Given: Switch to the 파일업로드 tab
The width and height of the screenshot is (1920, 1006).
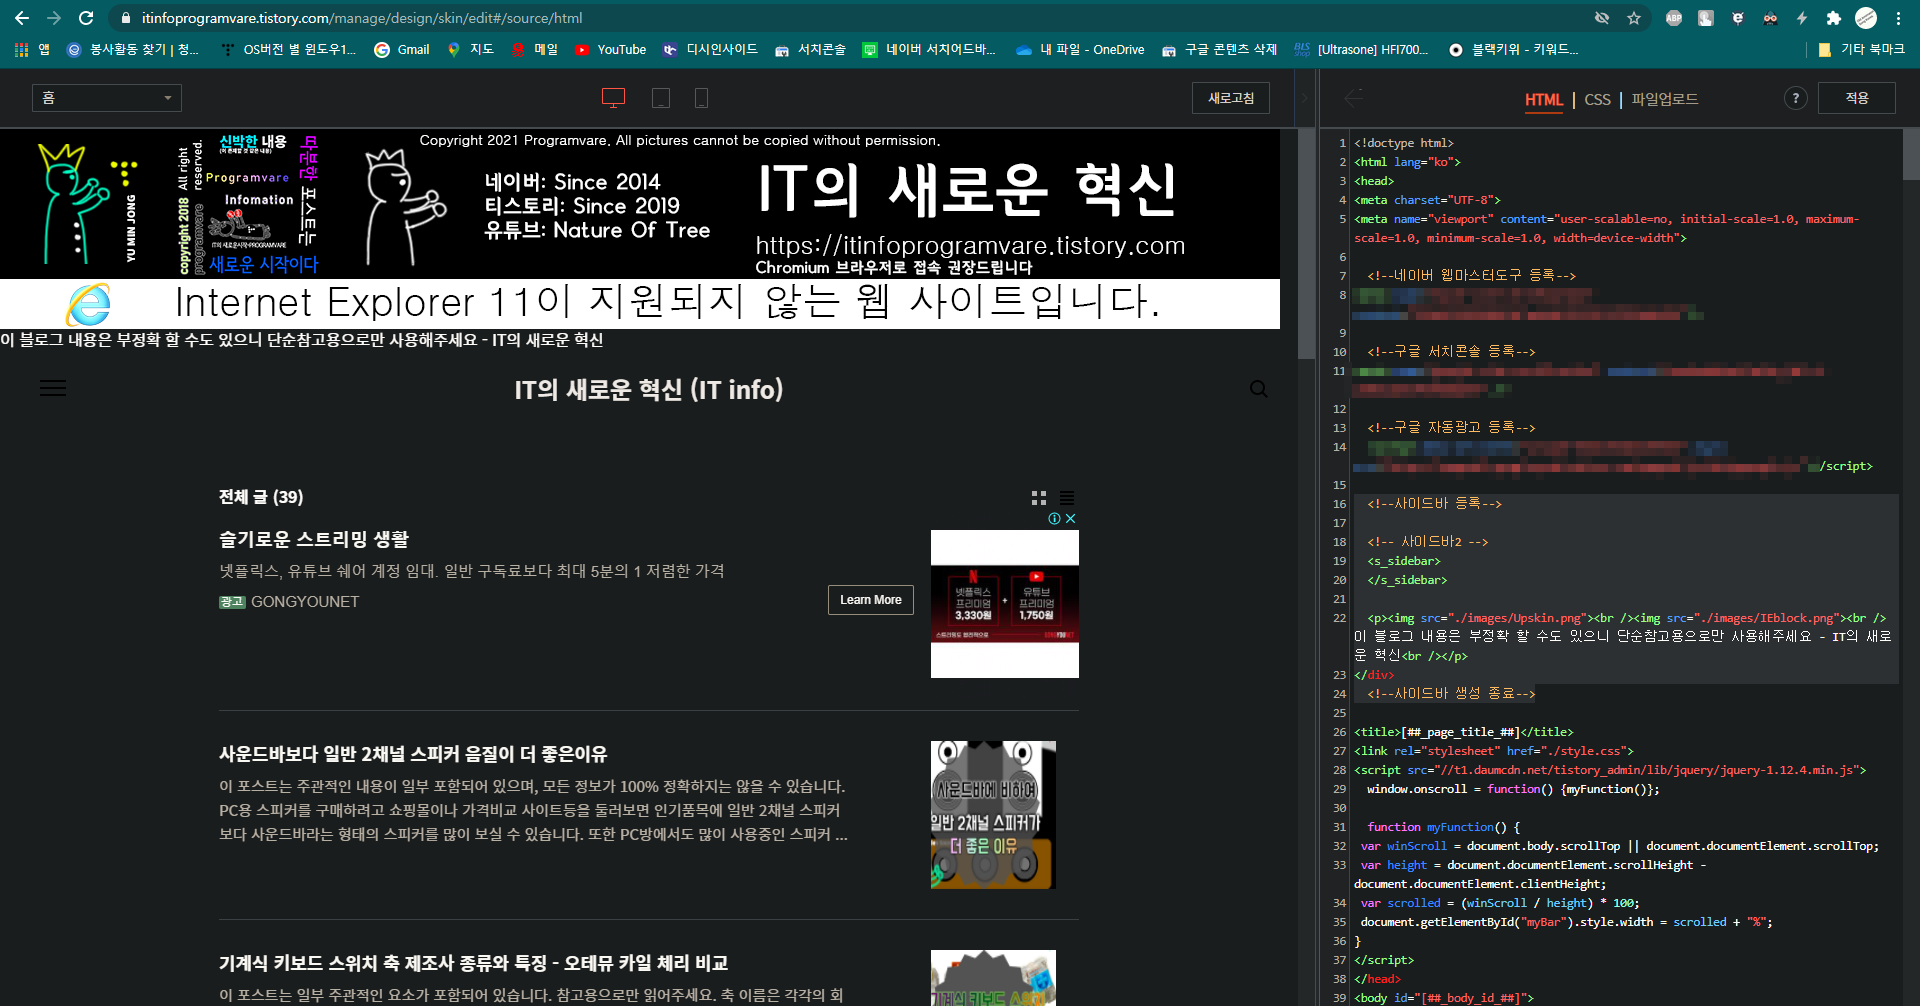Looking at the screenshot, I should pyautogui.click(x=1664, y=99).
